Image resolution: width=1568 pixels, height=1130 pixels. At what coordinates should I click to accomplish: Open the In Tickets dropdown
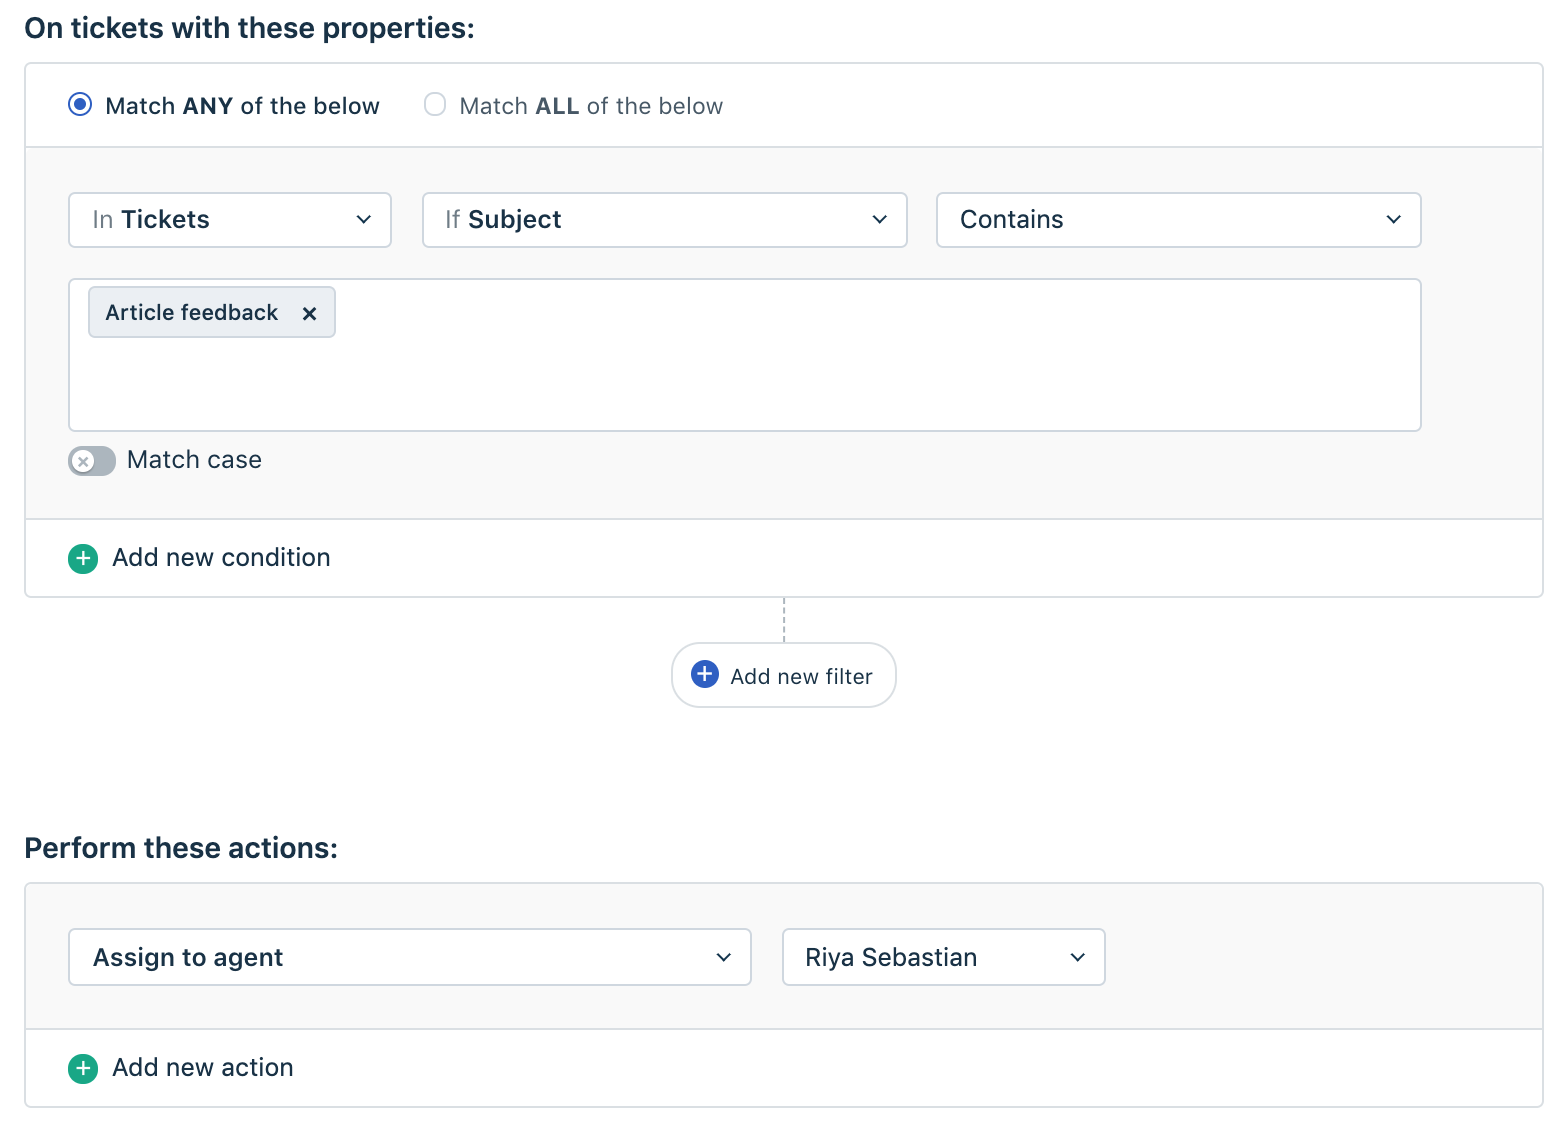pyautogui.click(x=229, y=220)
